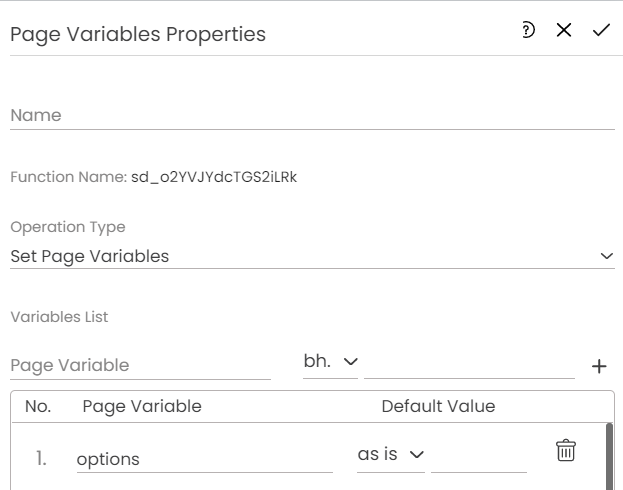Add a variable with the plus icon
623x490 pixels.
(x=599, y=366)
